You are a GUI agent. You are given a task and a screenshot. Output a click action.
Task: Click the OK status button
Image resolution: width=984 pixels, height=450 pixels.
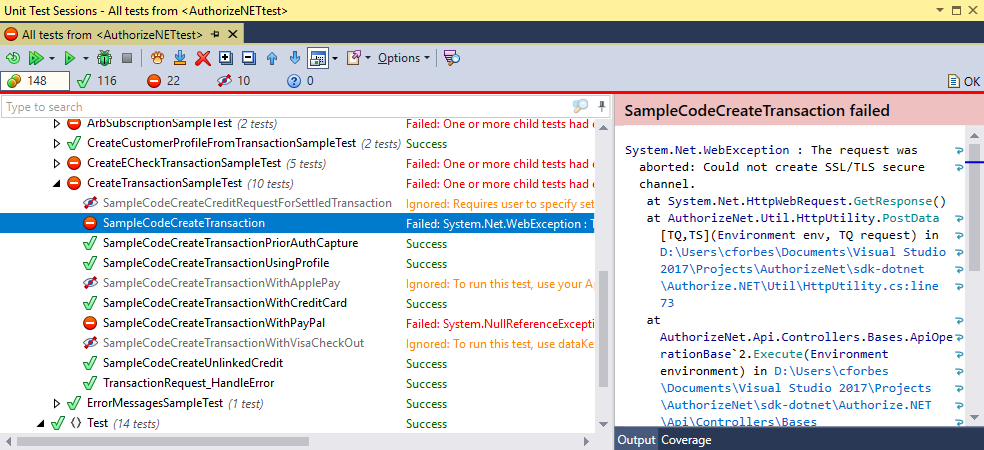pyautogui.click(x=963, y=81)
